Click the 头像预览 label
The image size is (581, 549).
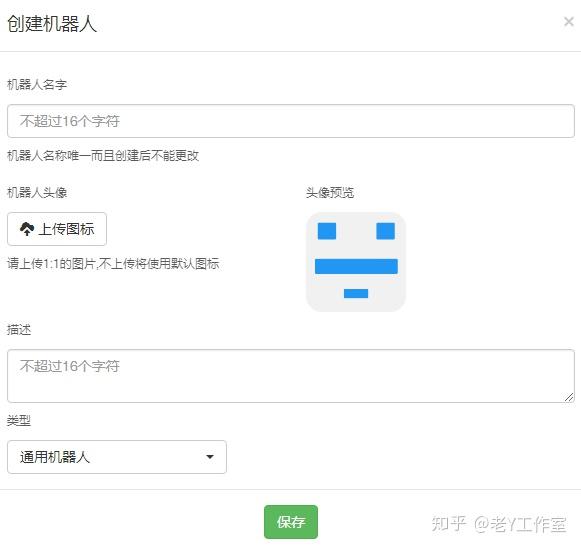[x=330, y=193]
